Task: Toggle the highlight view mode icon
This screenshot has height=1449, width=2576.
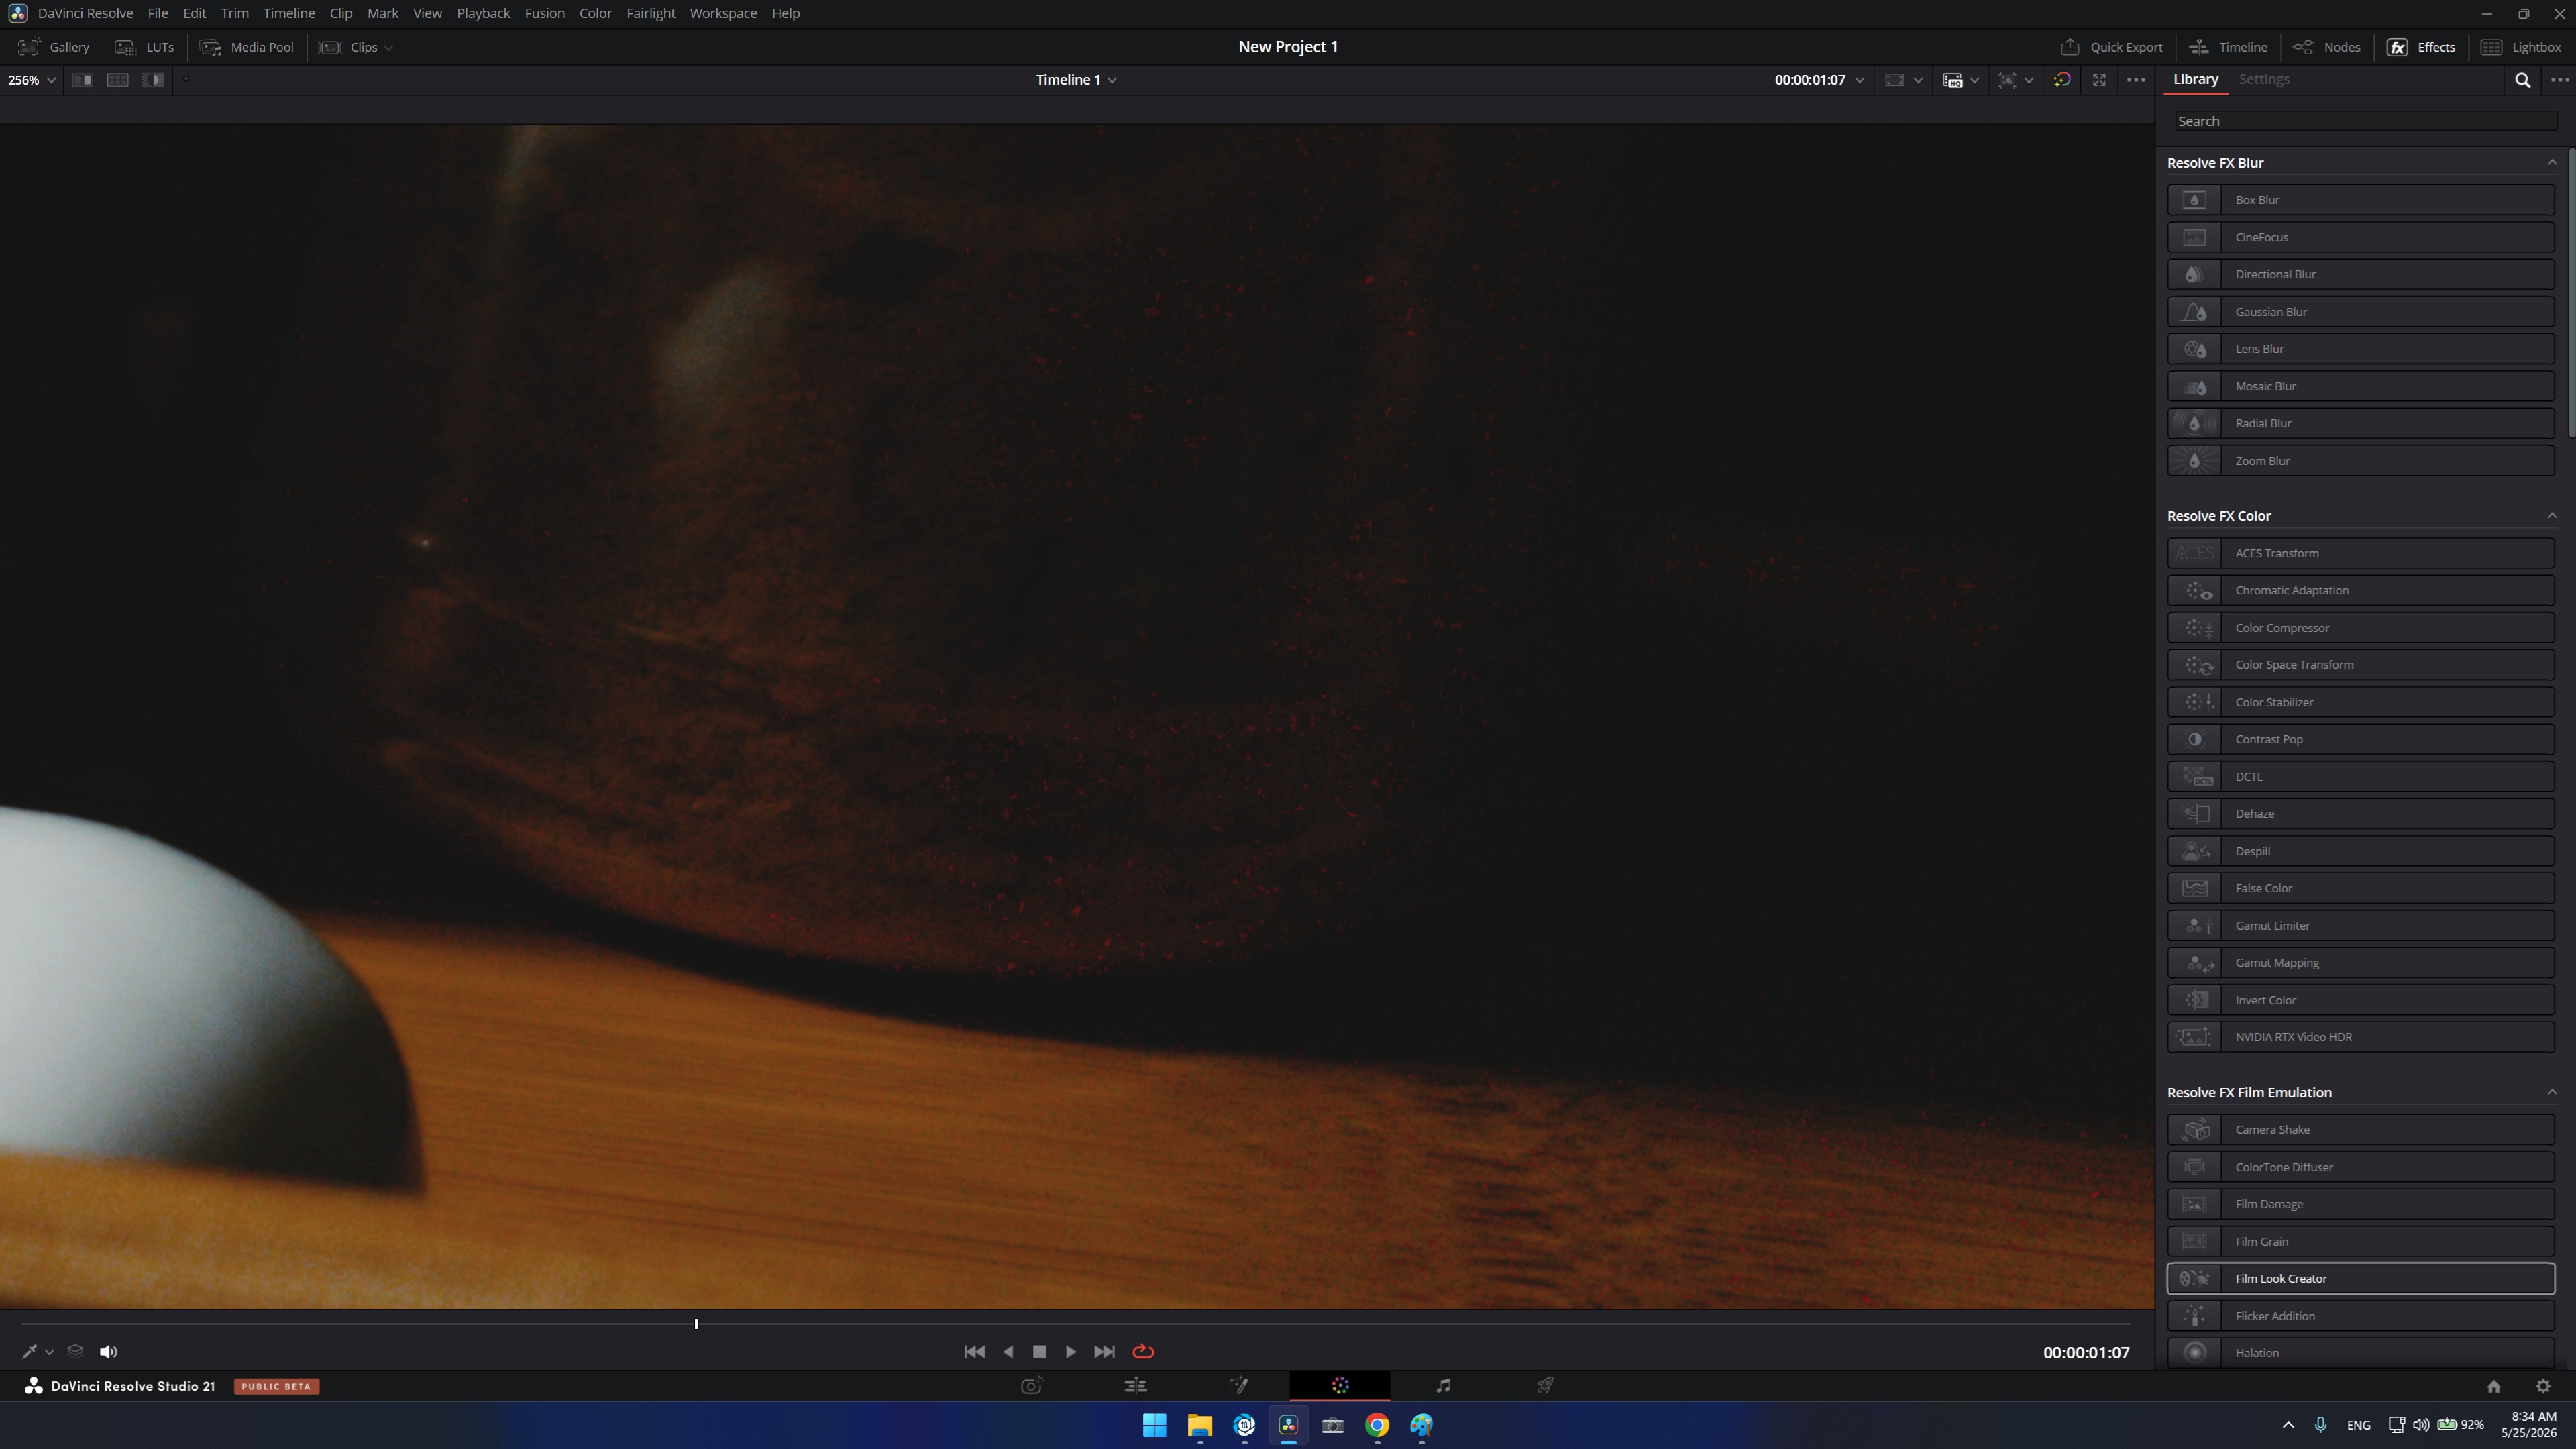Action: pyautogui.click(x=153, y=80)
